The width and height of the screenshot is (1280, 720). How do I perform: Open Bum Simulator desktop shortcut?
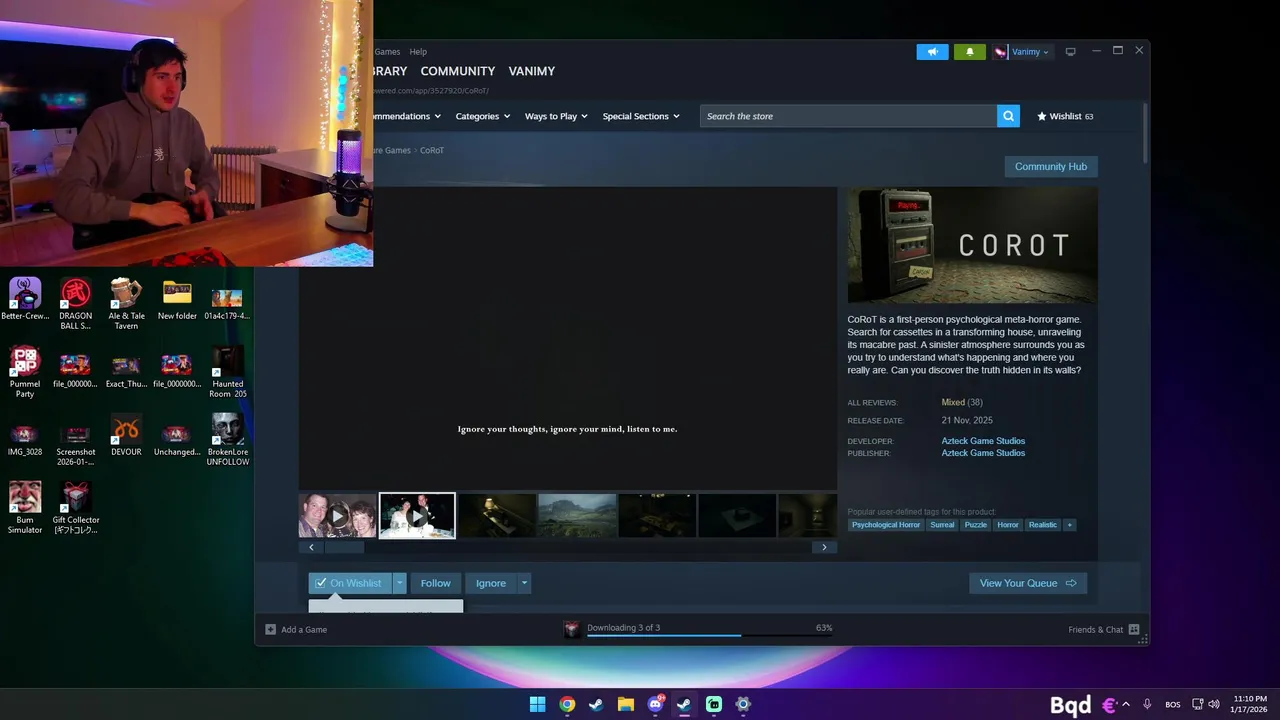[25, 508]
